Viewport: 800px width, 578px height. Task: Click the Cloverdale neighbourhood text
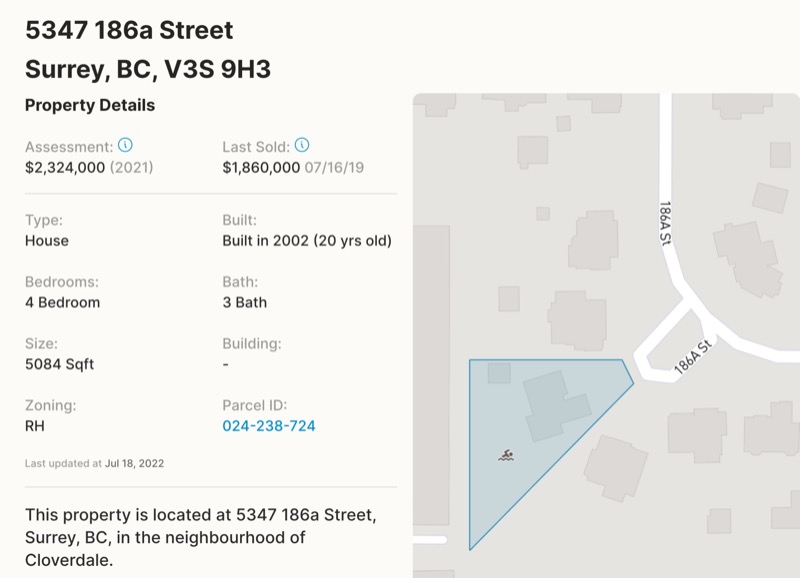click(x=69, y=560)
